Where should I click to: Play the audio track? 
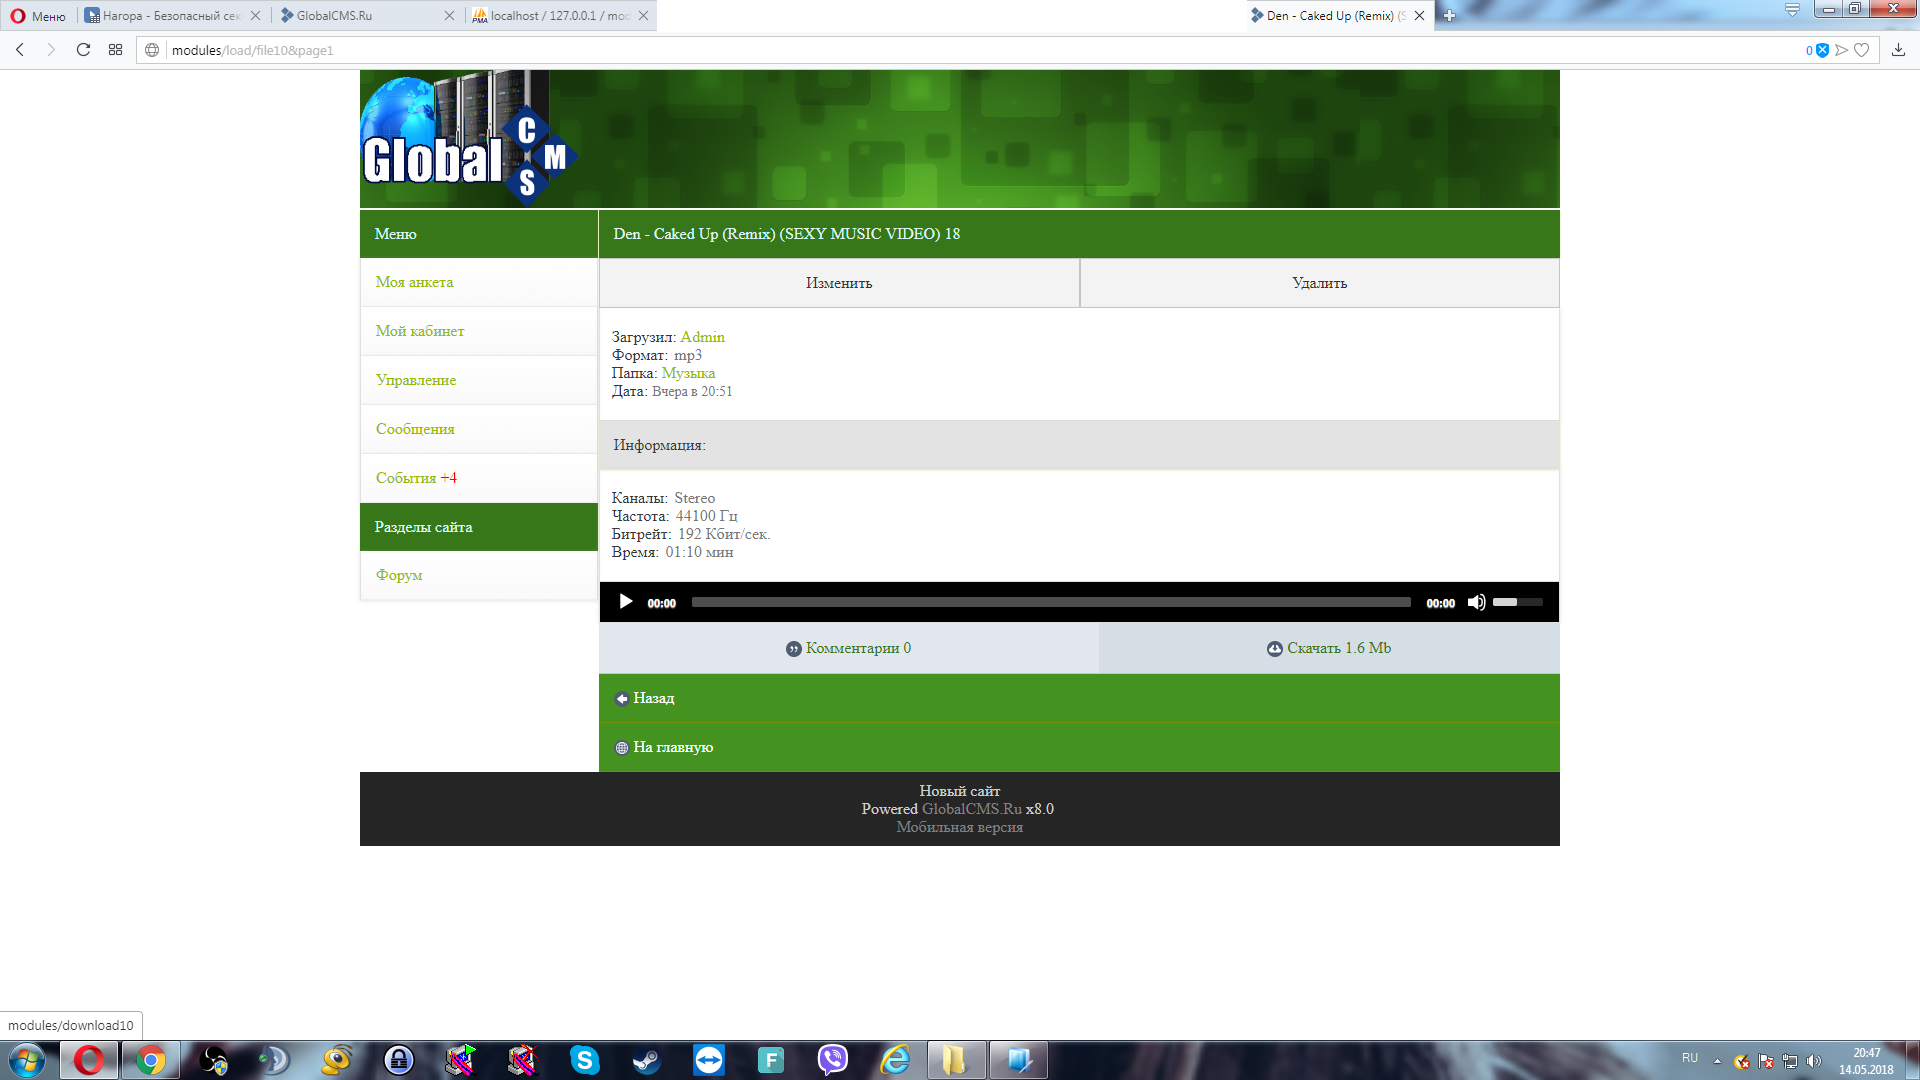pos(626,602)
